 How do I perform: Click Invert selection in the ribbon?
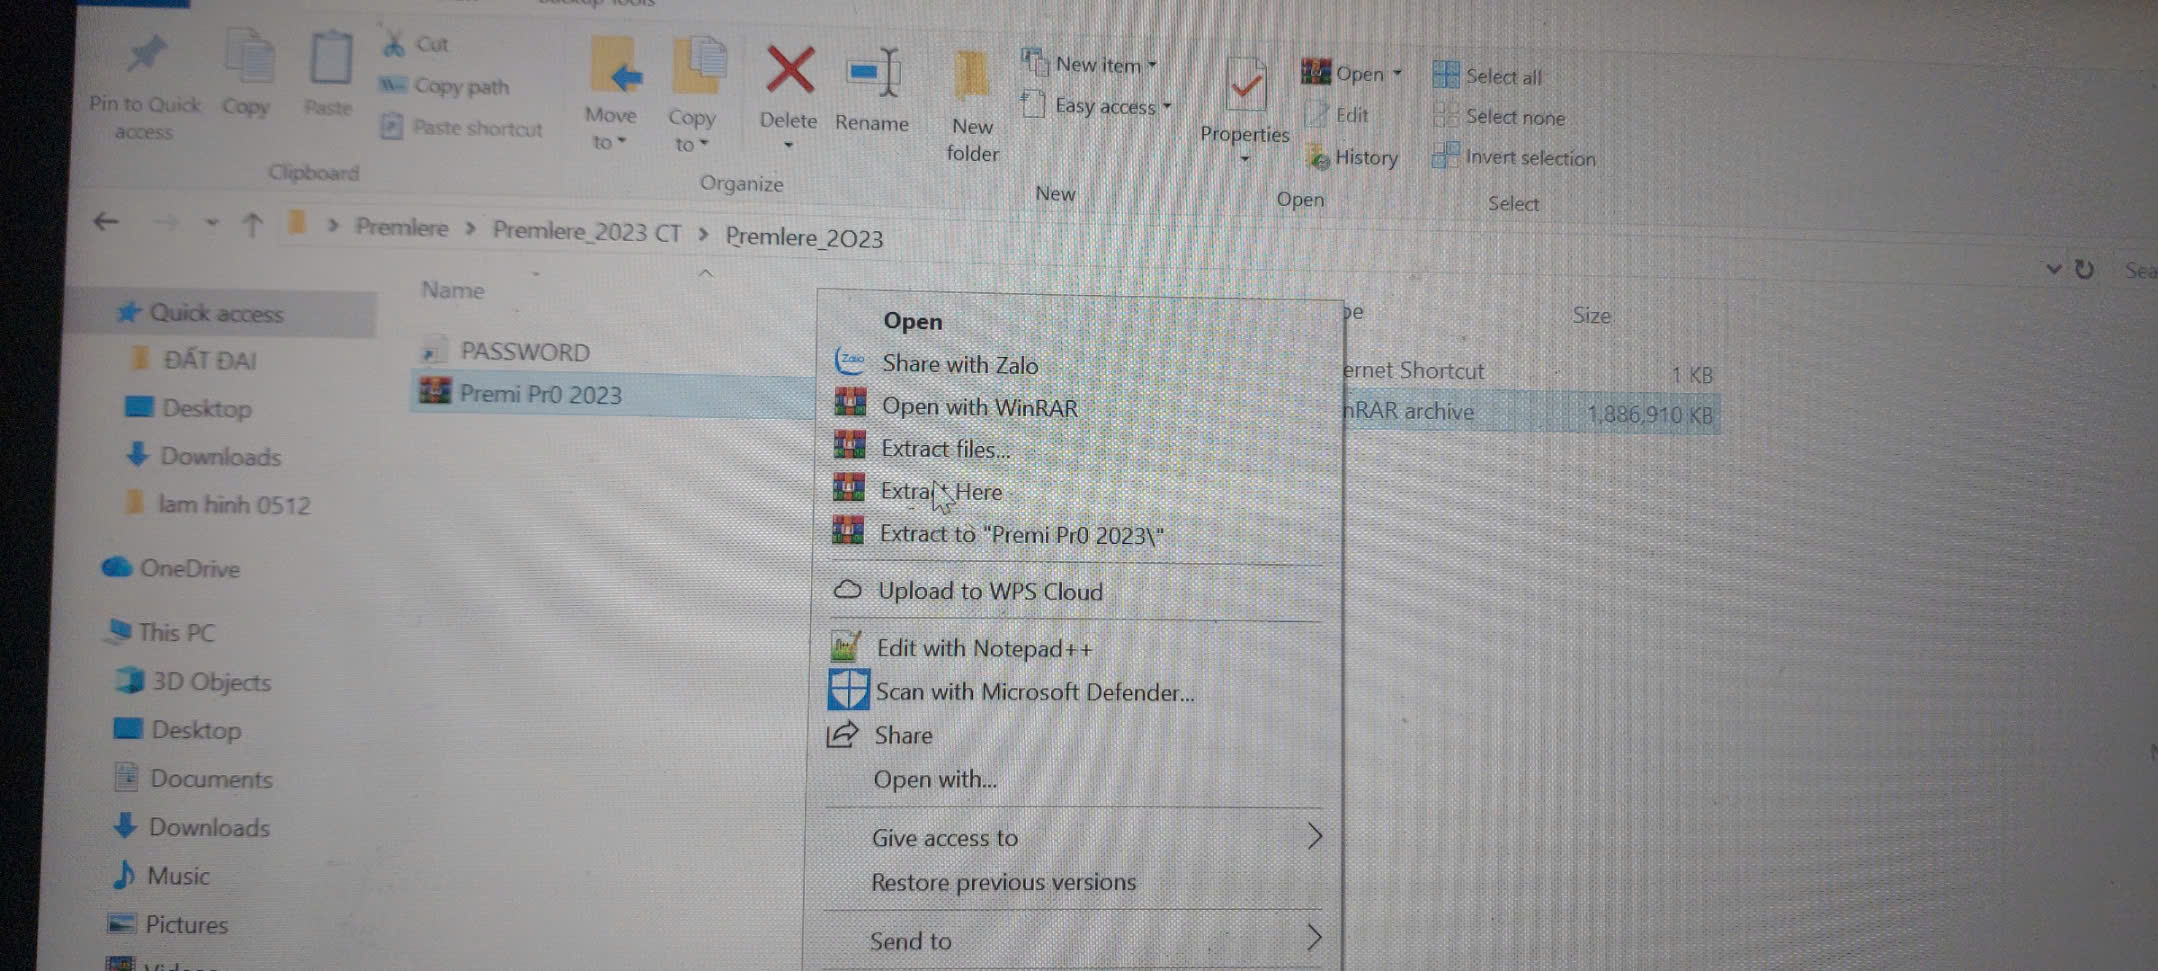(x=1516, y=158)
